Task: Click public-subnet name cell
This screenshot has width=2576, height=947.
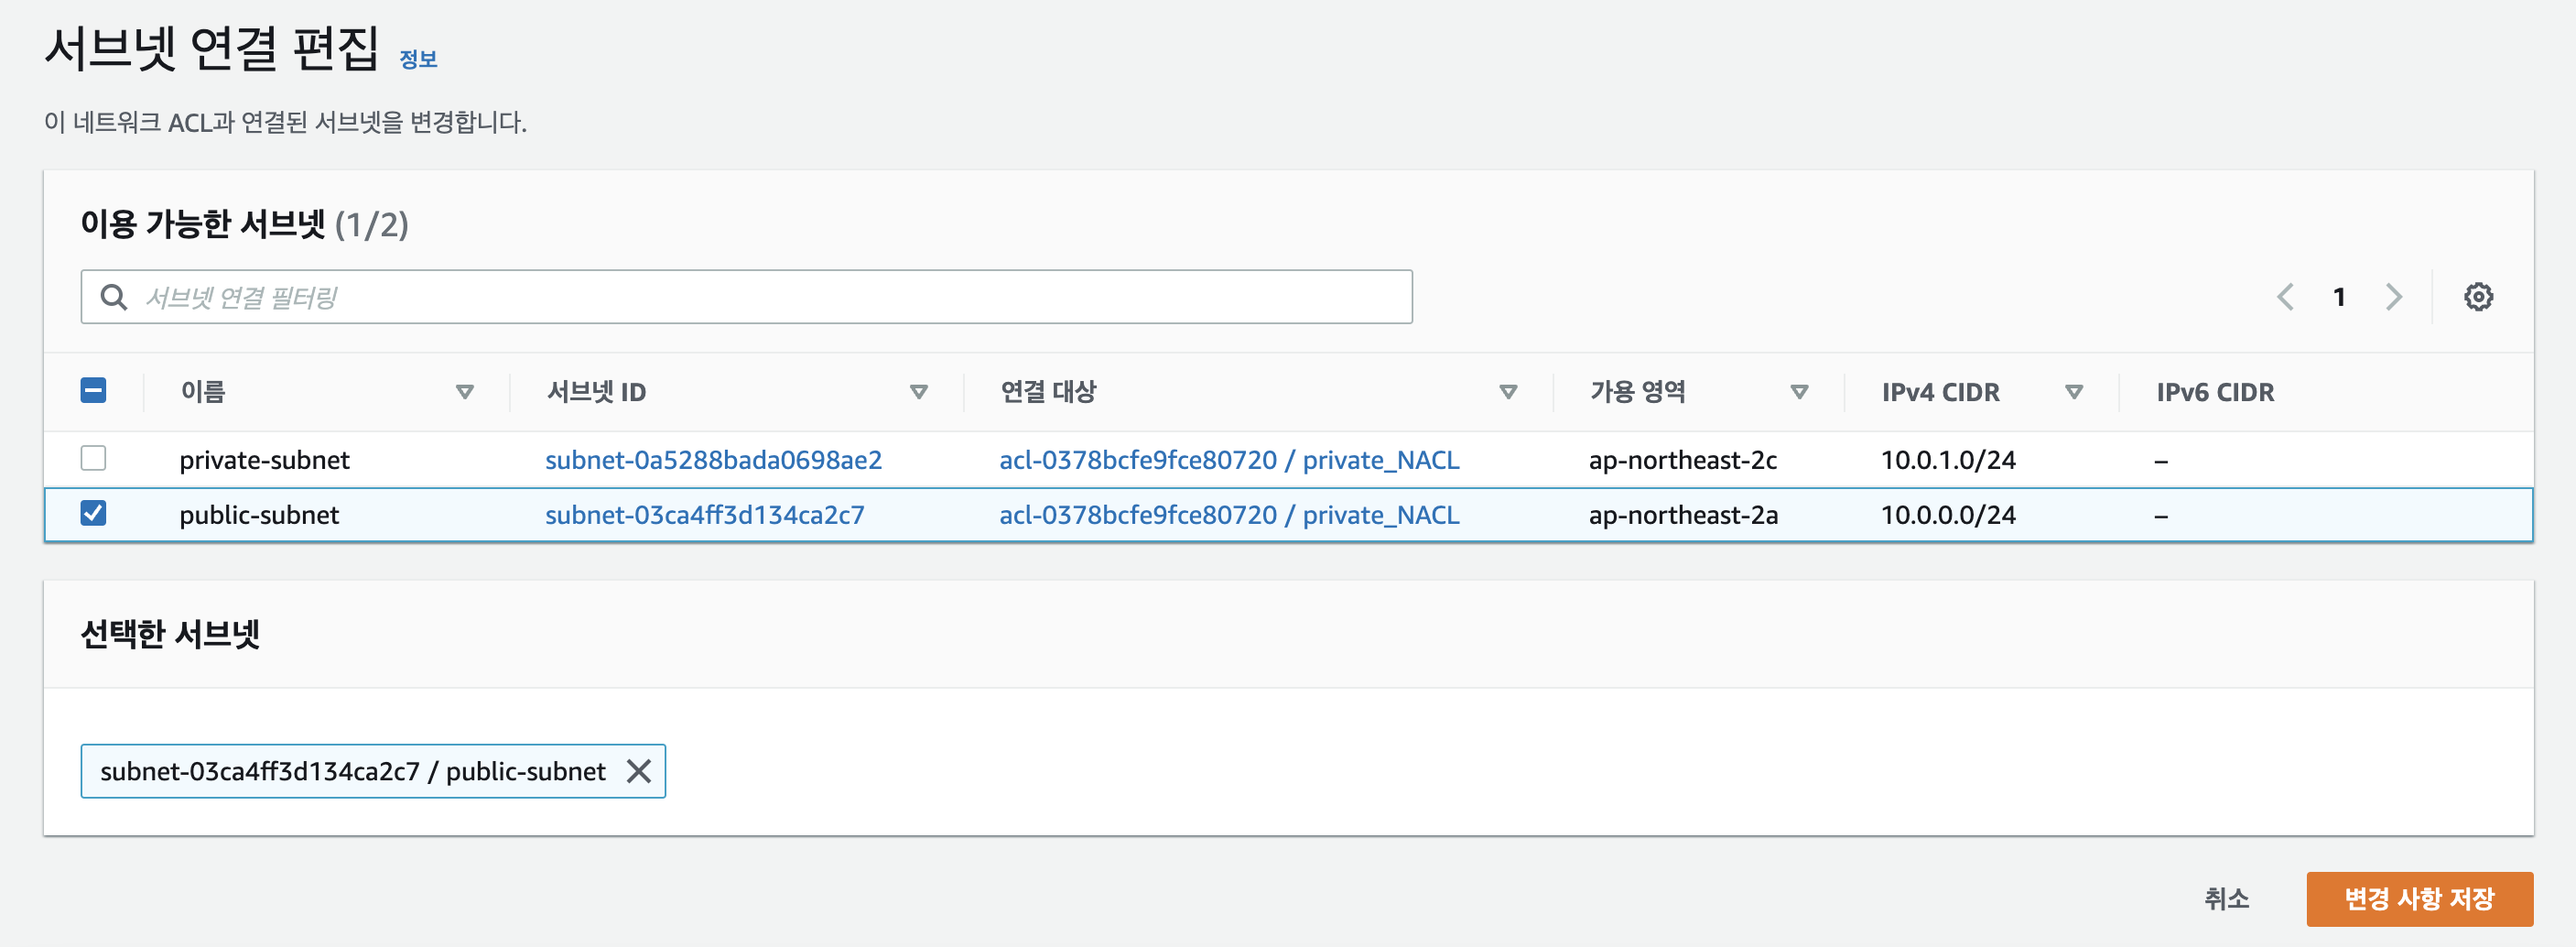Action: click(259, 515)
